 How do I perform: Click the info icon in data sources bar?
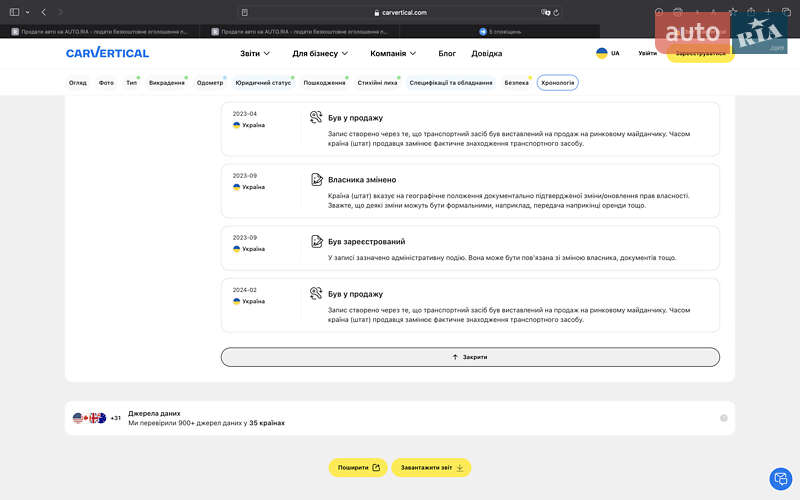pos(723,418)
